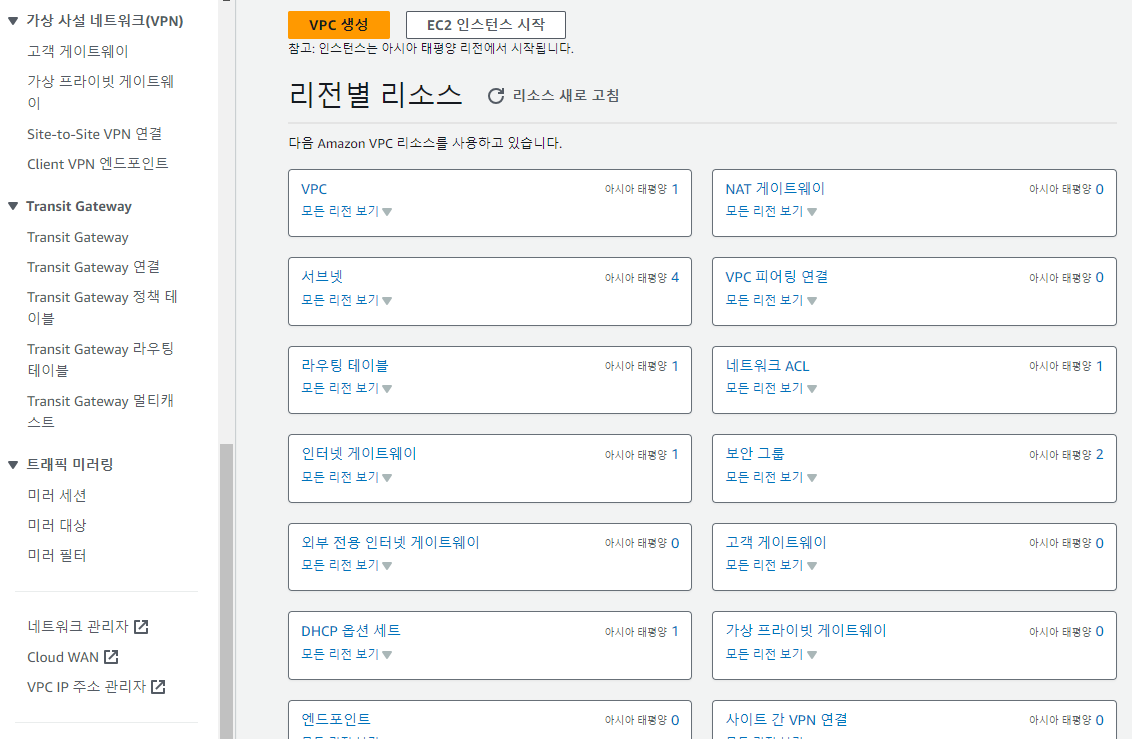This screenshot has height=739, width=1132.
Task: Click the 아시아 태평양 1 count on 네트워크 ACL card
Action: pos(1066,366)
